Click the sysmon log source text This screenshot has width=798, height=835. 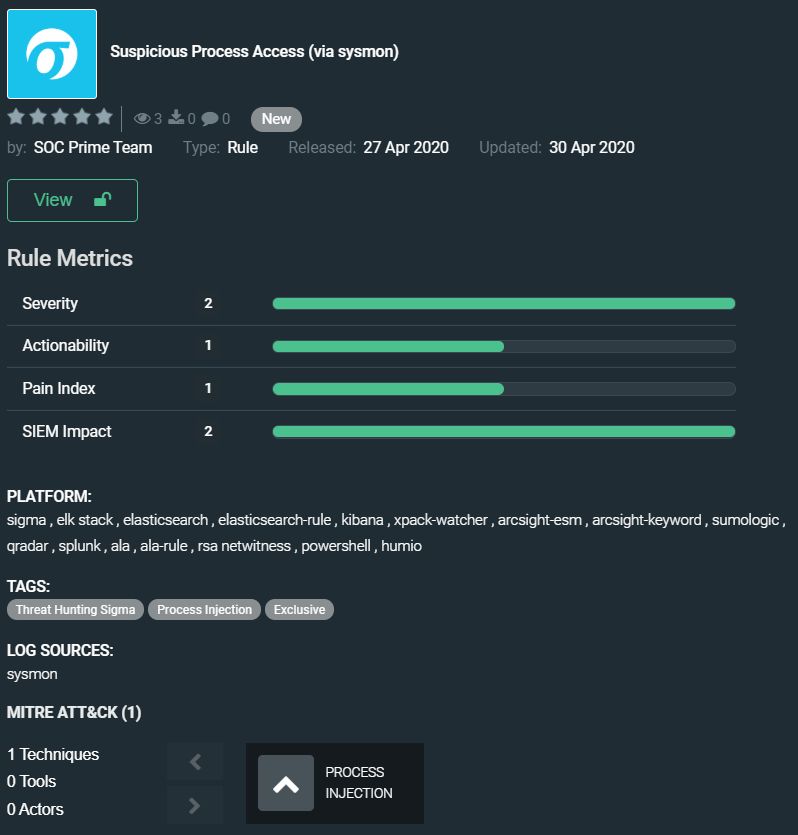point(32,674)
